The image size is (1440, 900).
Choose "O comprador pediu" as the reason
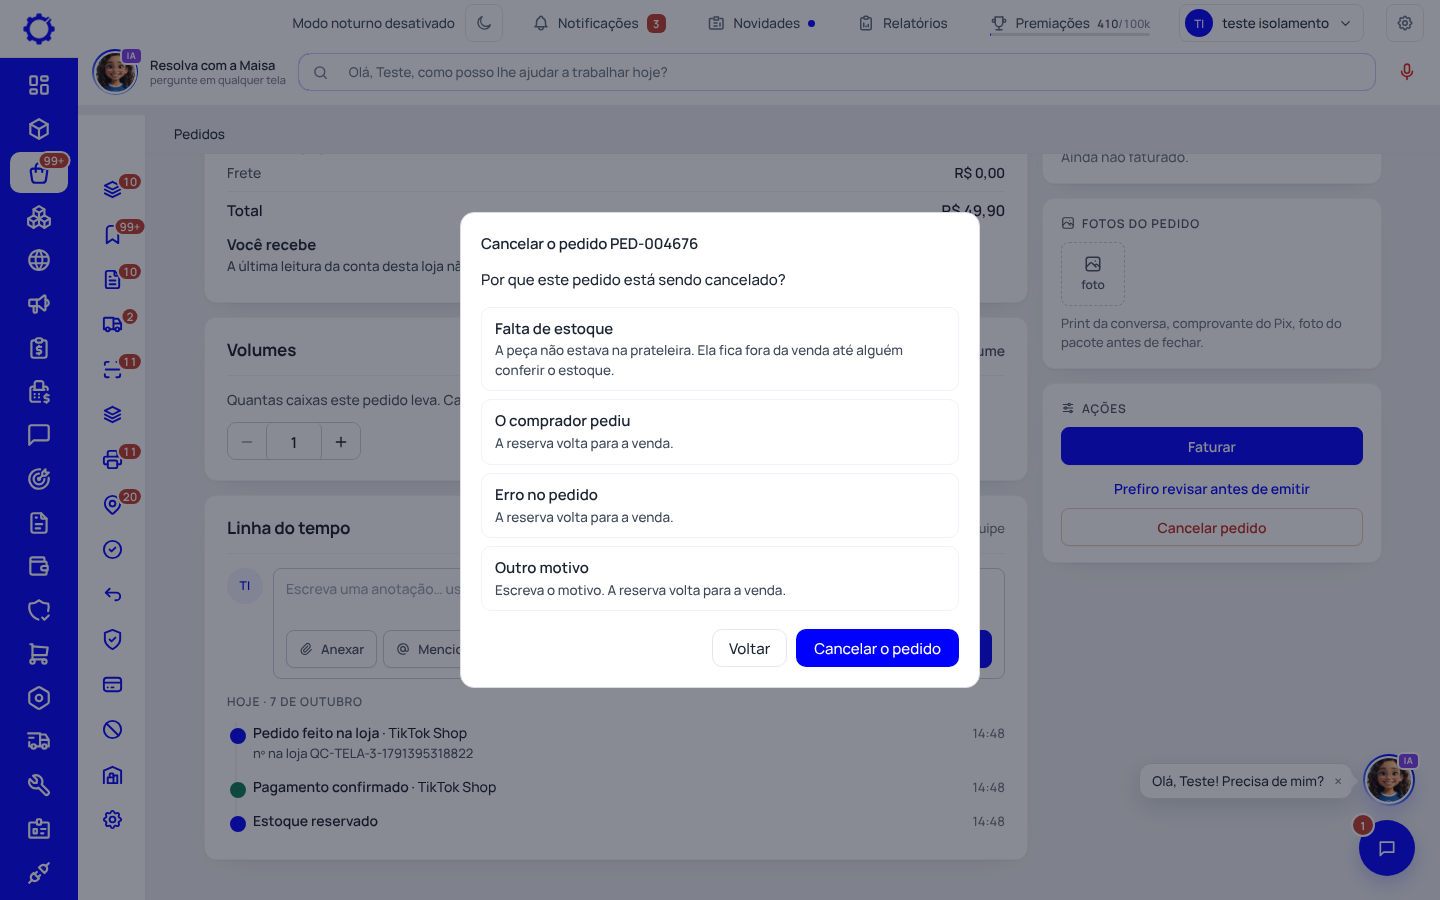[x=720, y=432]
